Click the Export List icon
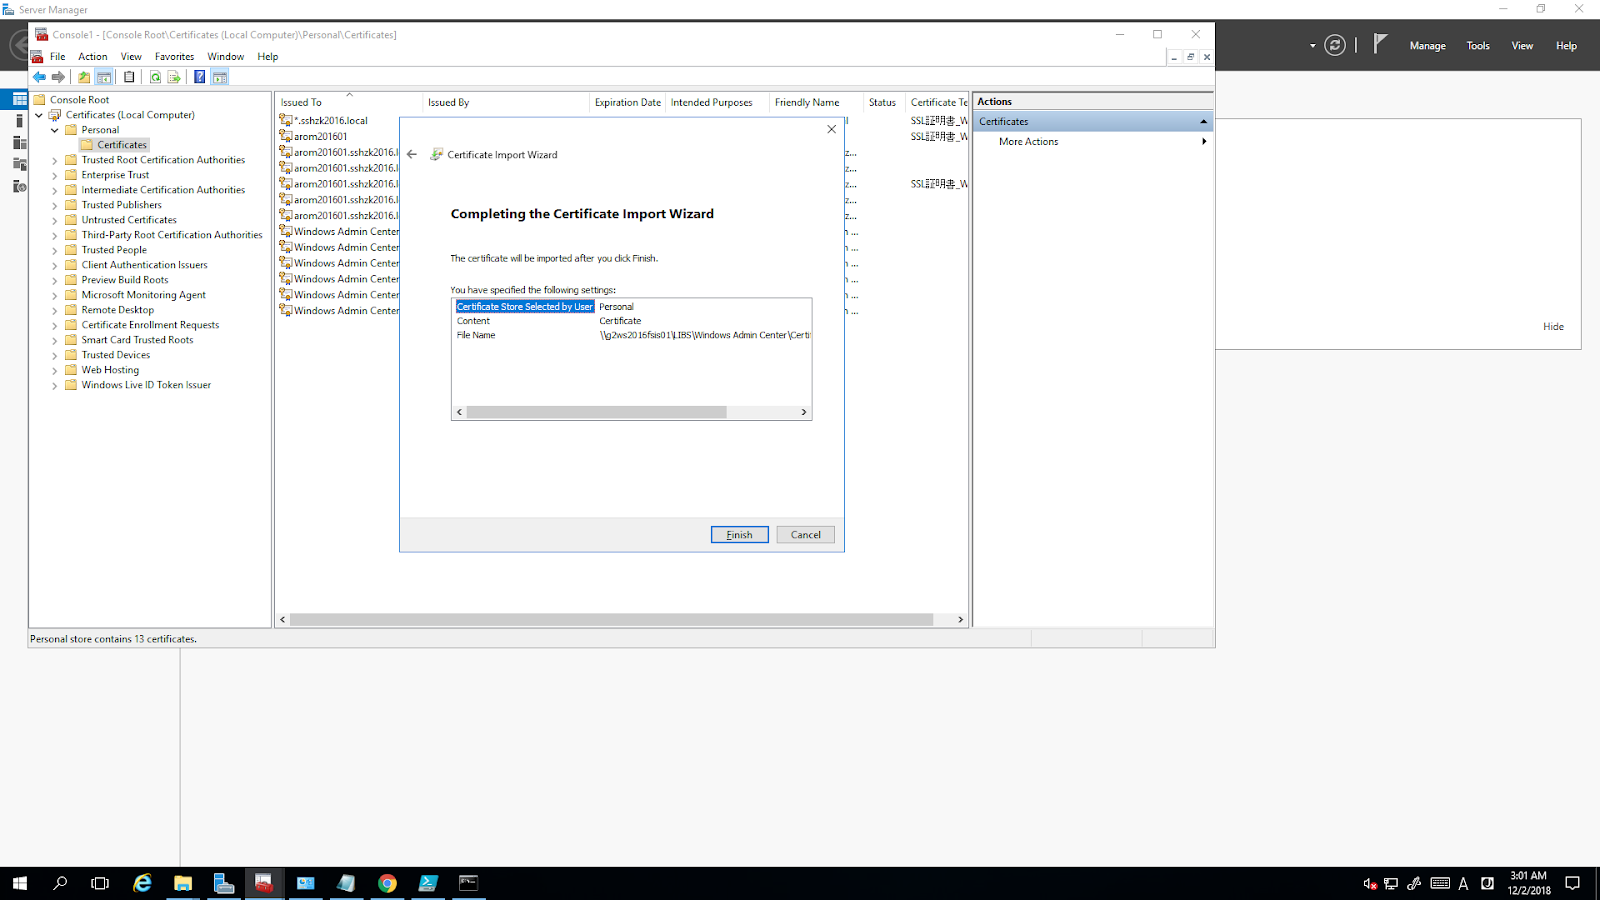 173,76
